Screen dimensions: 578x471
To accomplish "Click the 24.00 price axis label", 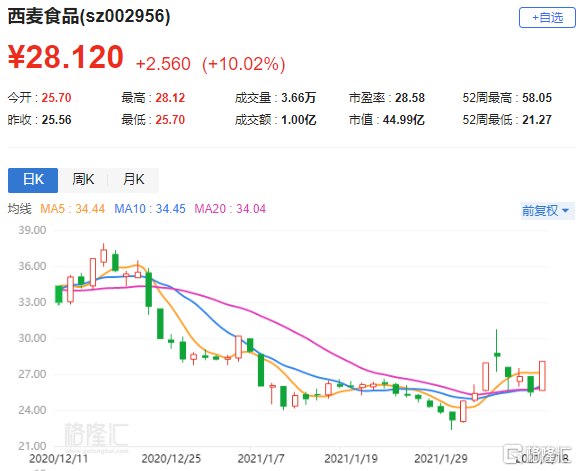I will [32, 410].
